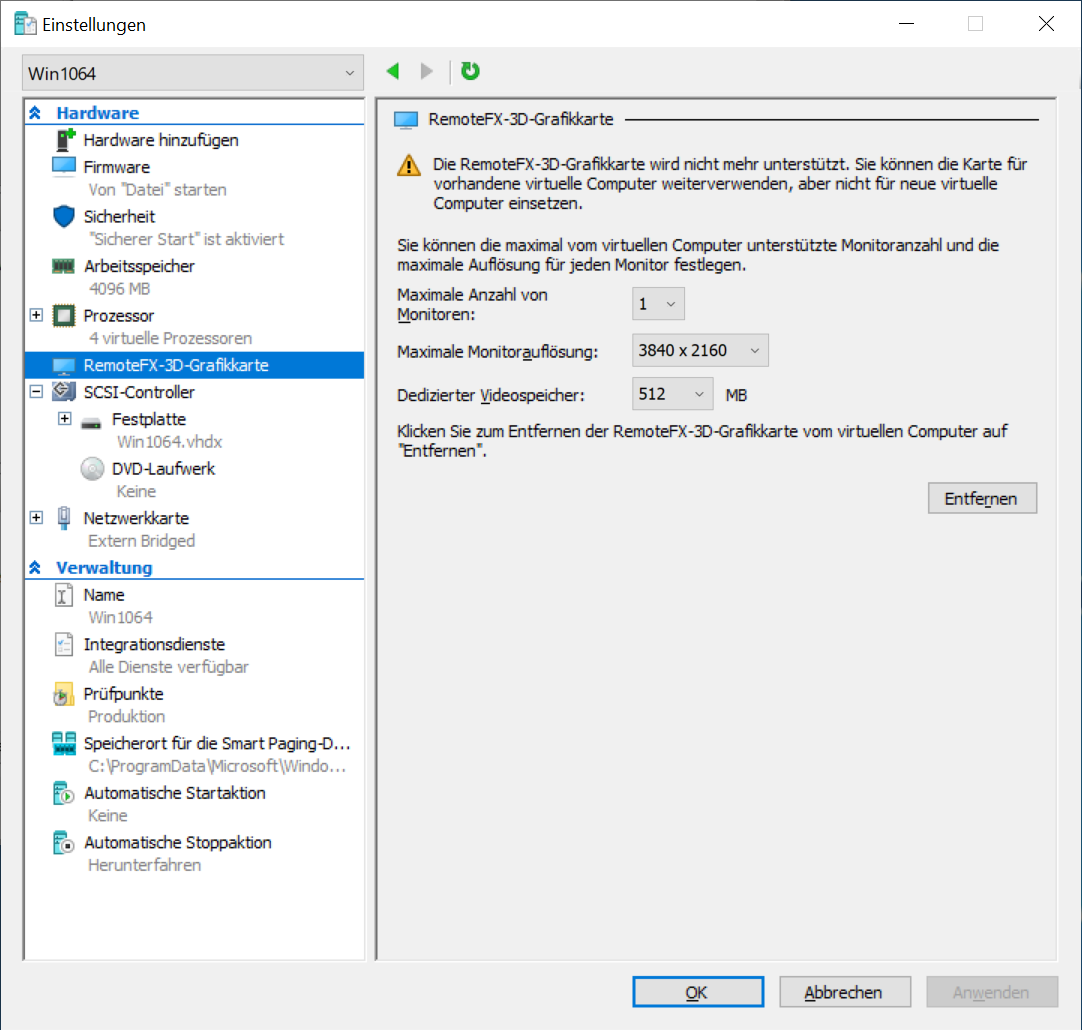Click the Integrationsdienste document icon
The height and width of the screenshot is (1030, 1082).
(63, 644)
